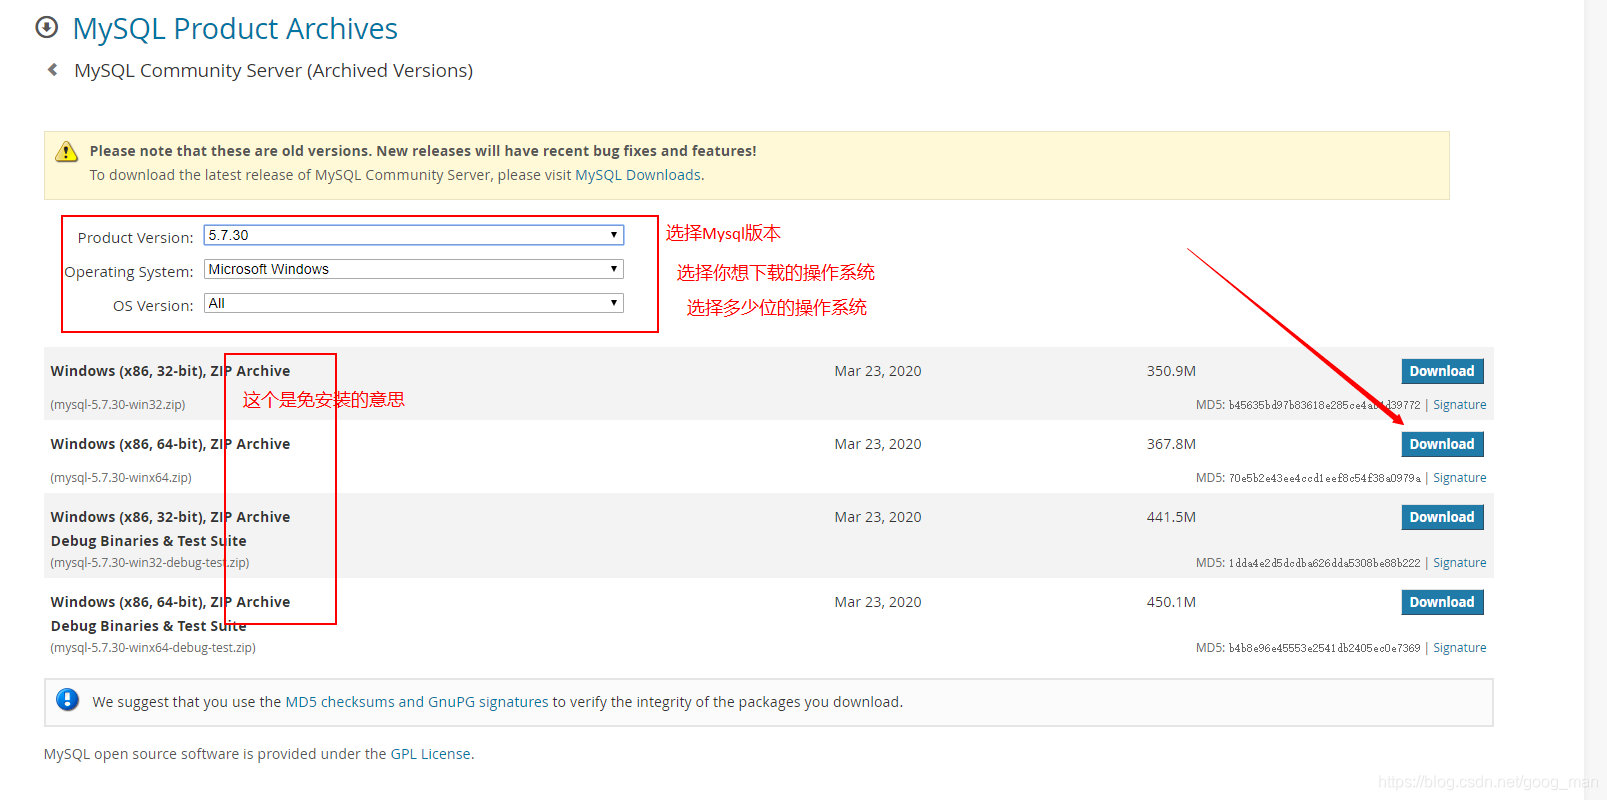1607x800 pixels.
Task: Click the MD5 hash starting with 70e5b2e43
Action: pyautogui.click(x=1324, y=478)
